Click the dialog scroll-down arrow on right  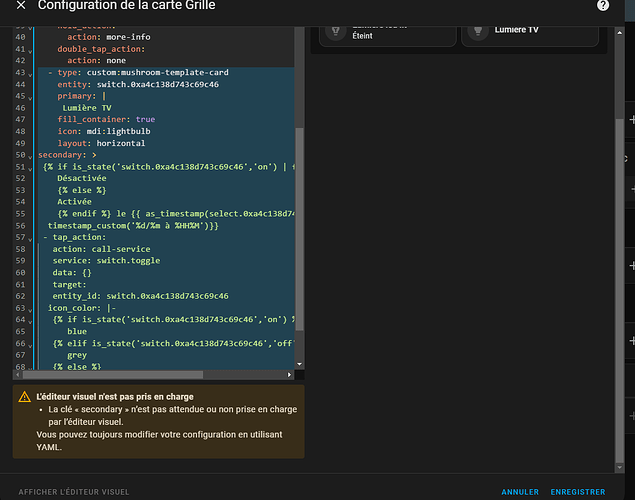[619, 467]
